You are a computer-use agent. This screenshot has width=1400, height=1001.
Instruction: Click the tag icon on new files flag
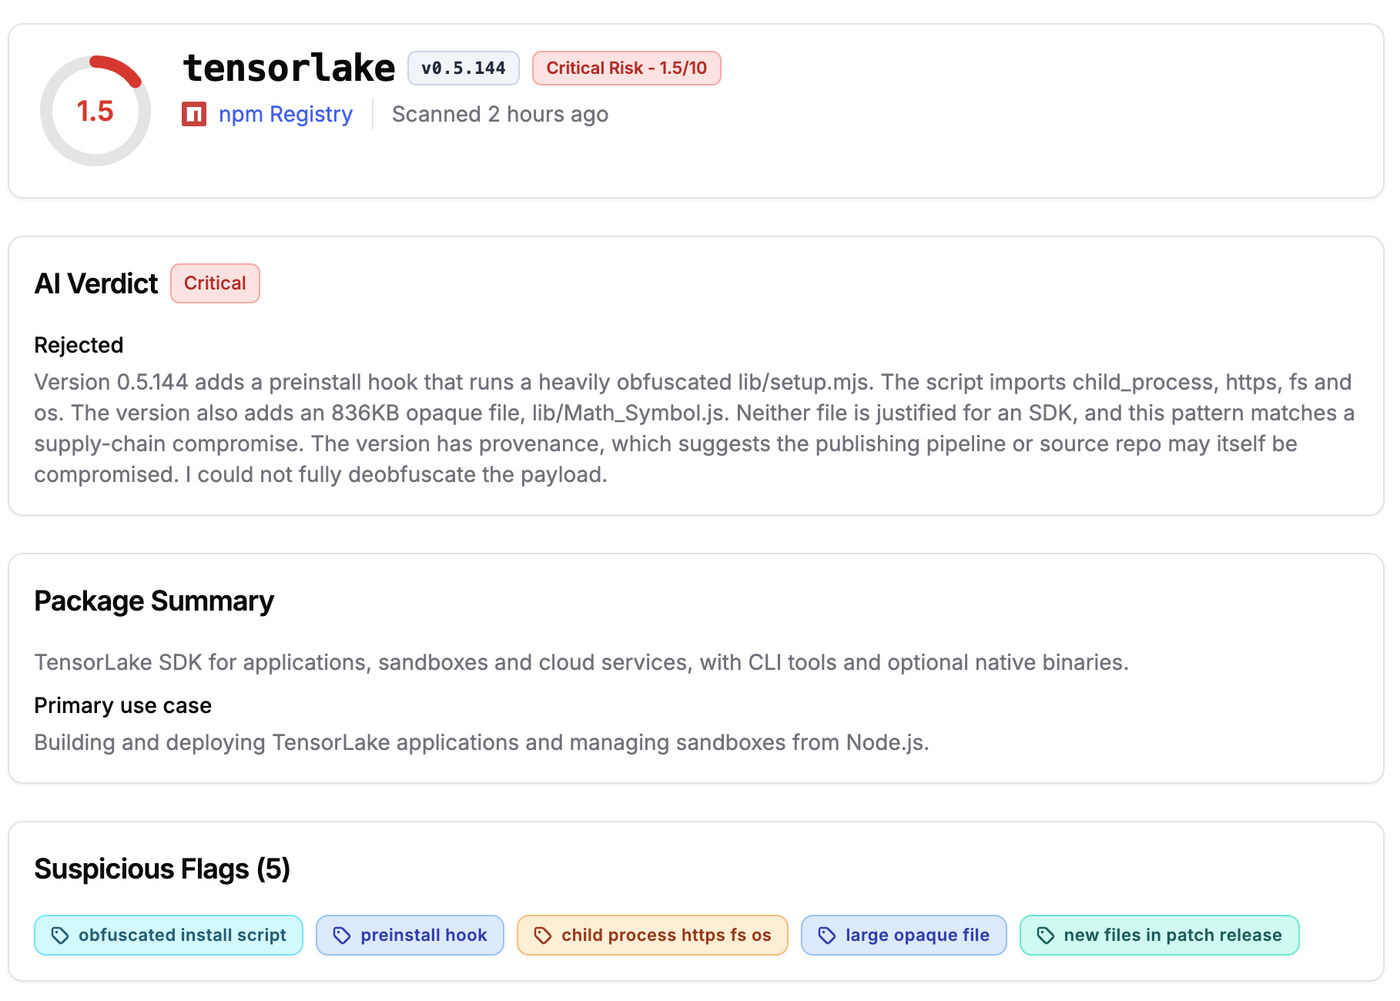tap(1046, 935)
